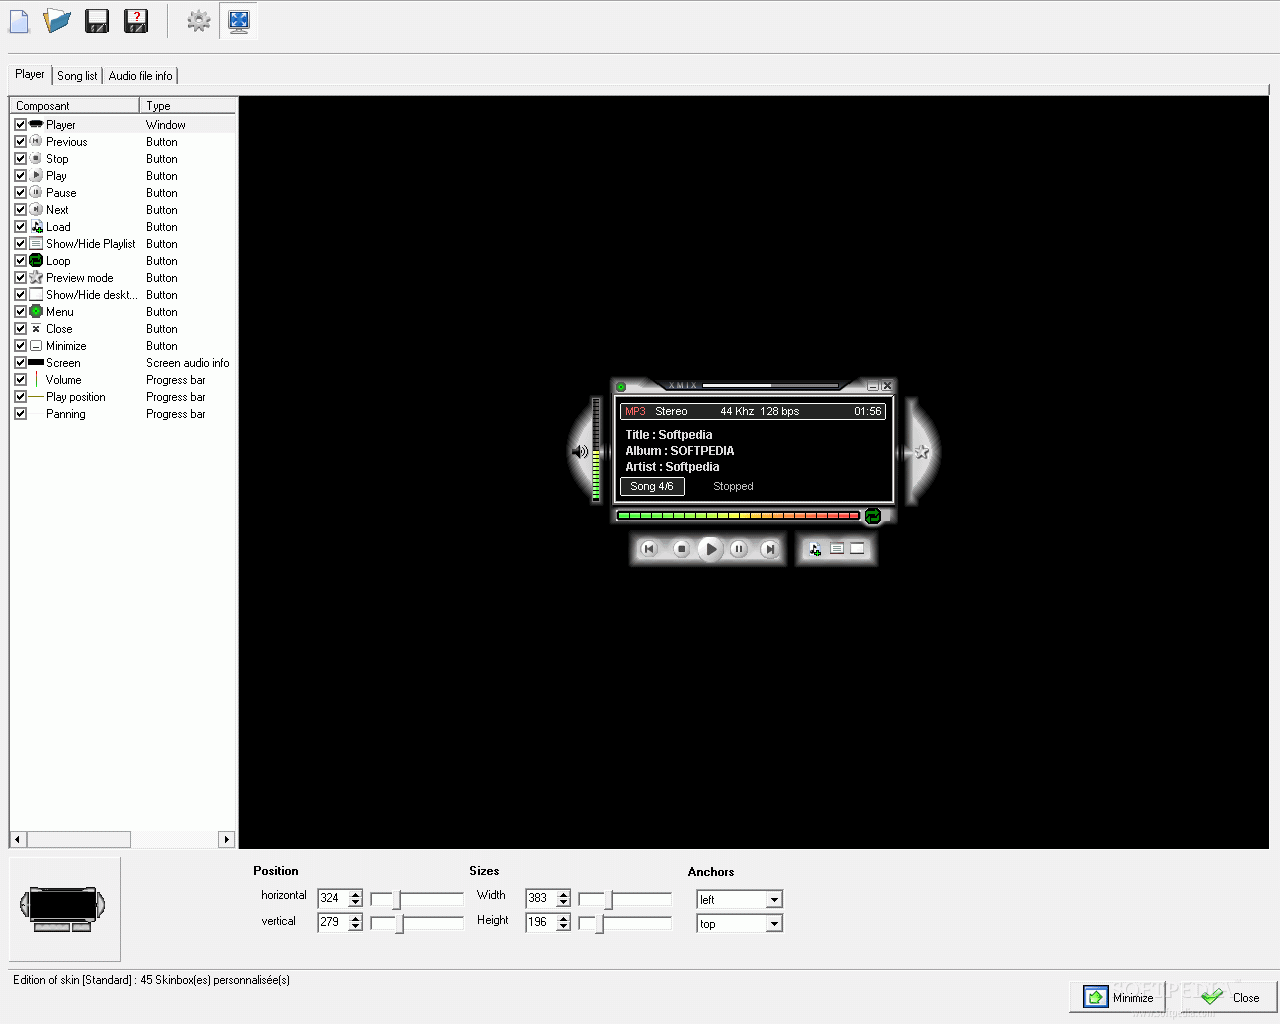Click the minimize icon on the player skin
Viewport: 1280px width, 1024px height.
click(x=873, y=386)
